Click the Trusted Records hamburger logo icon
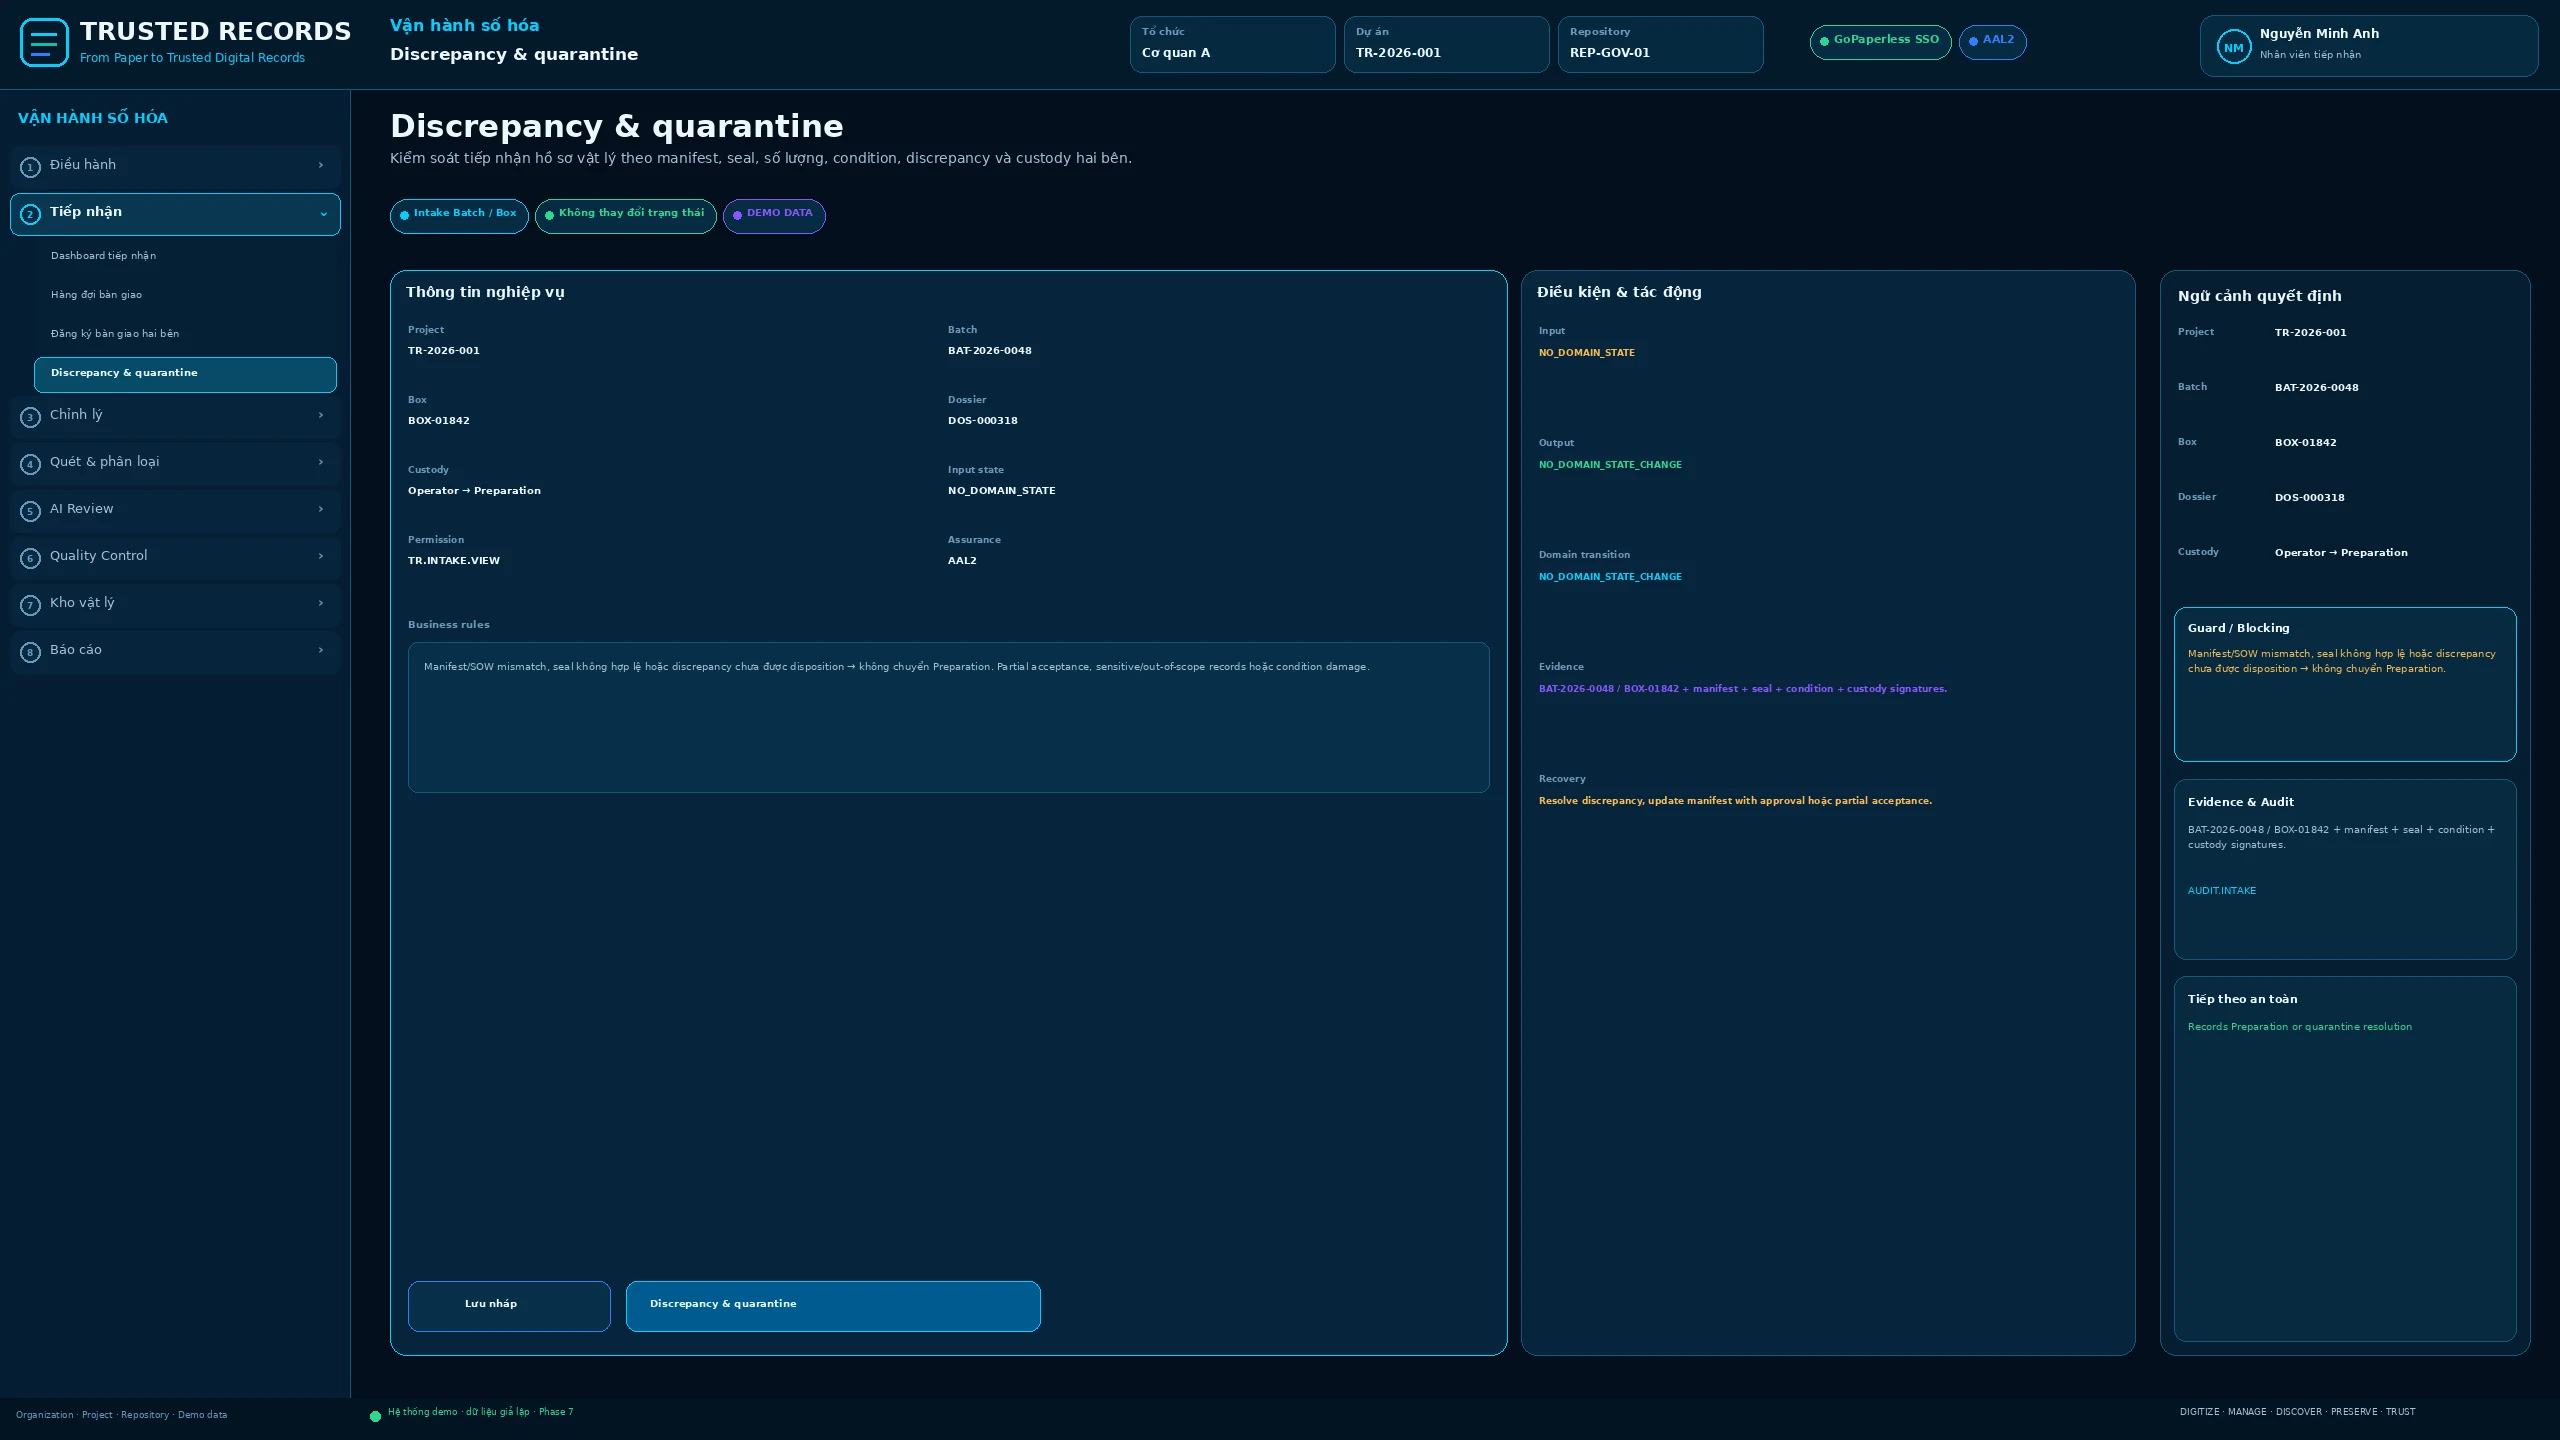This screenshot has width=2560, height=1440. click(x=44, y=43)
